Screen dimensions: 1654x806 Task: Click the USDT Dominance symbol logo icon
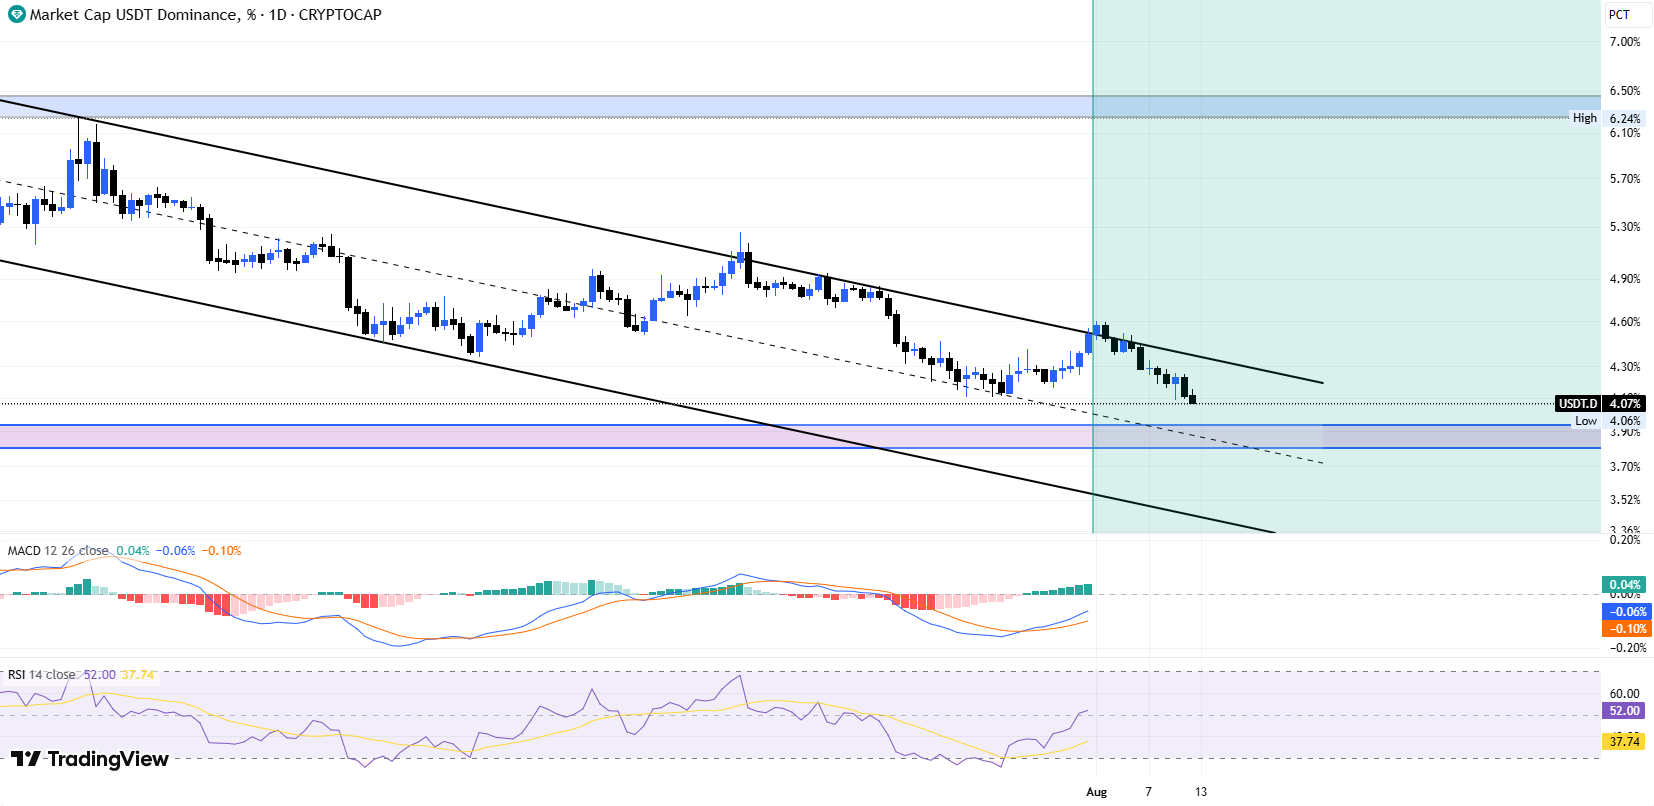(x=16, y=15)
